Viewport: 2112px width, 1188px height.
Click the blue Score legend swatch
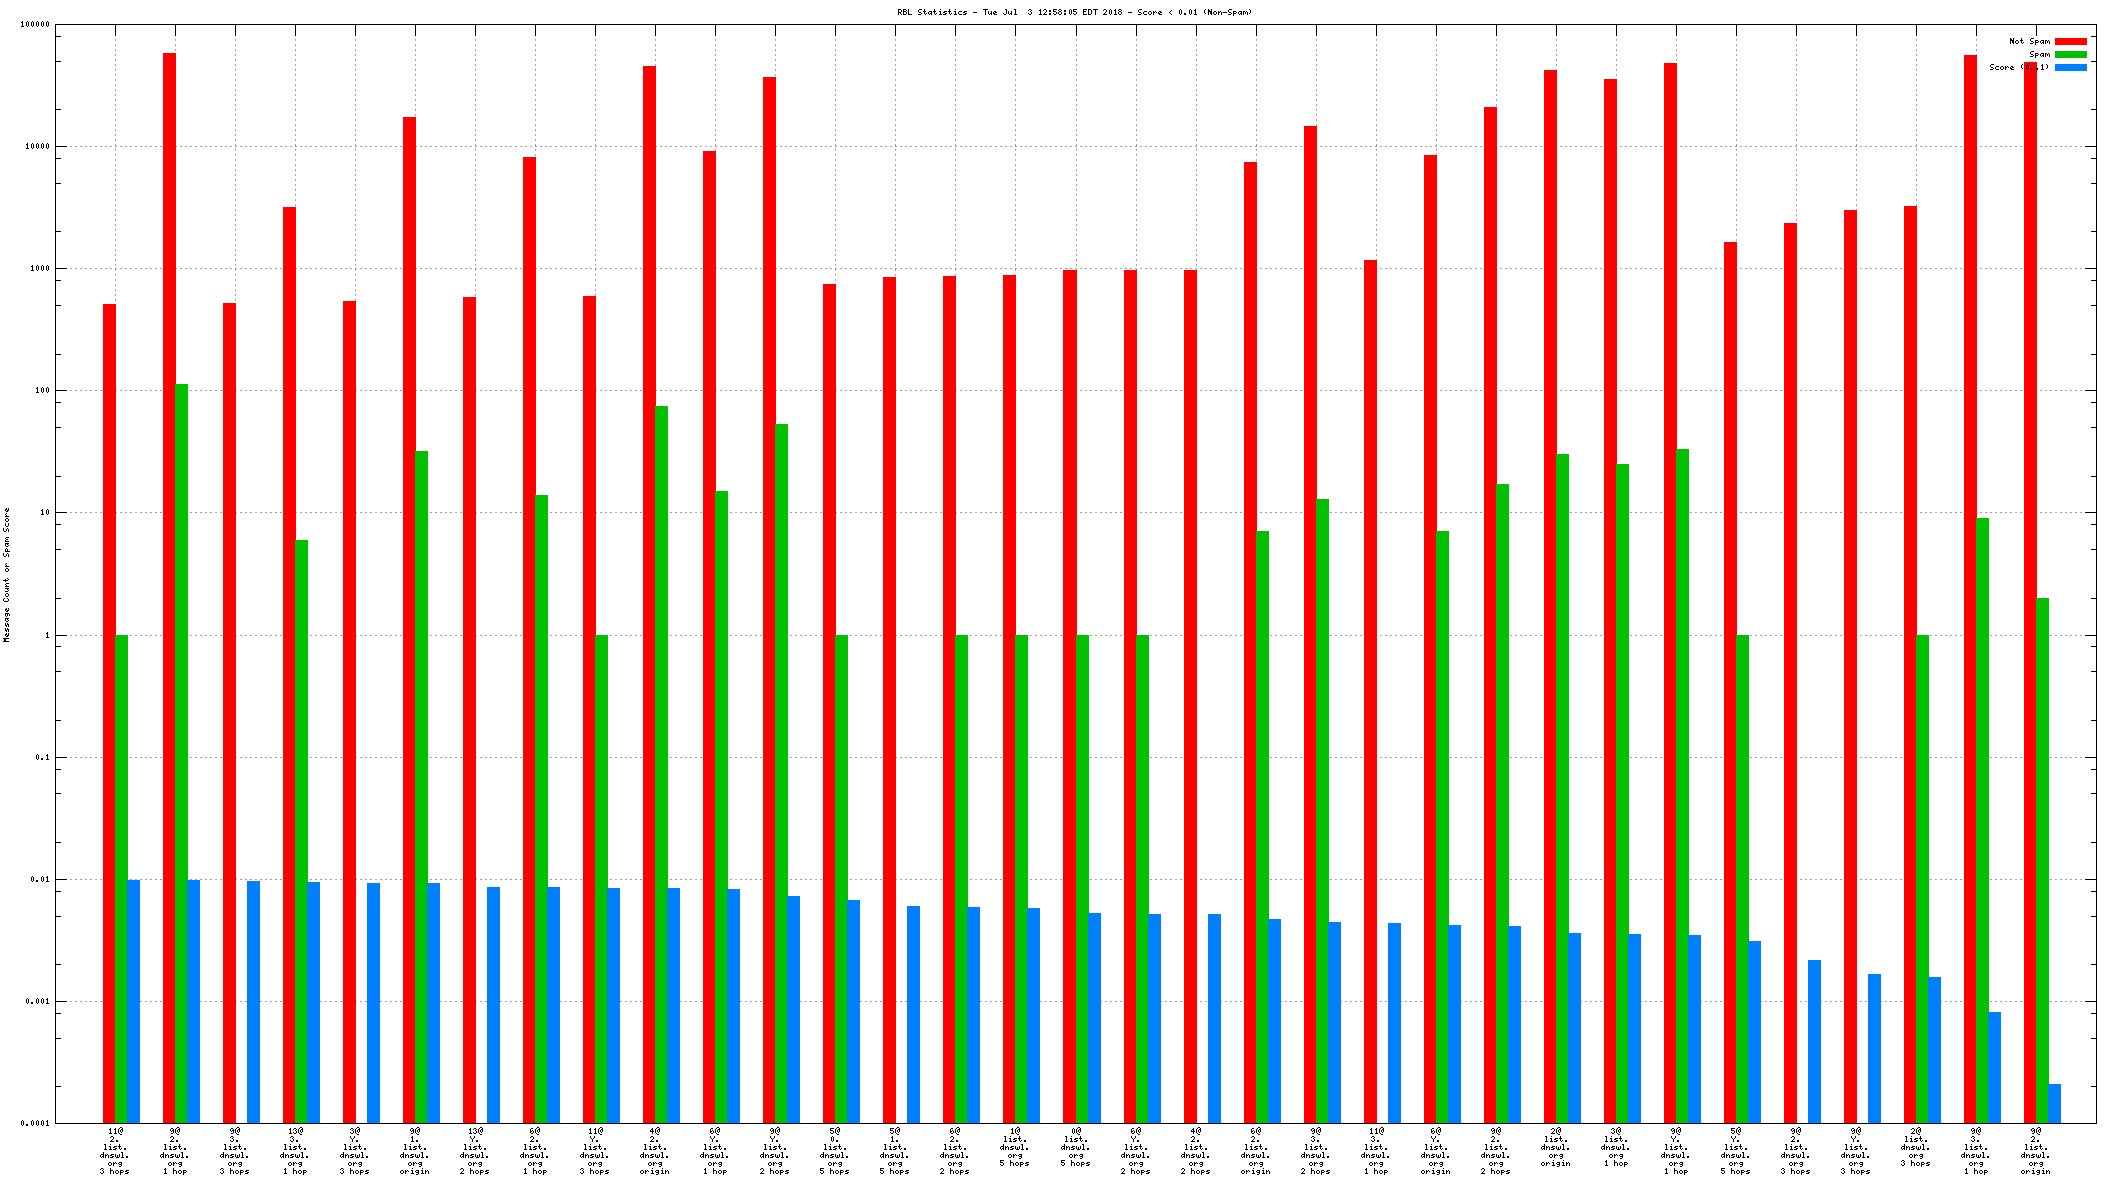pyautogui.click(x=2071, y=67)
